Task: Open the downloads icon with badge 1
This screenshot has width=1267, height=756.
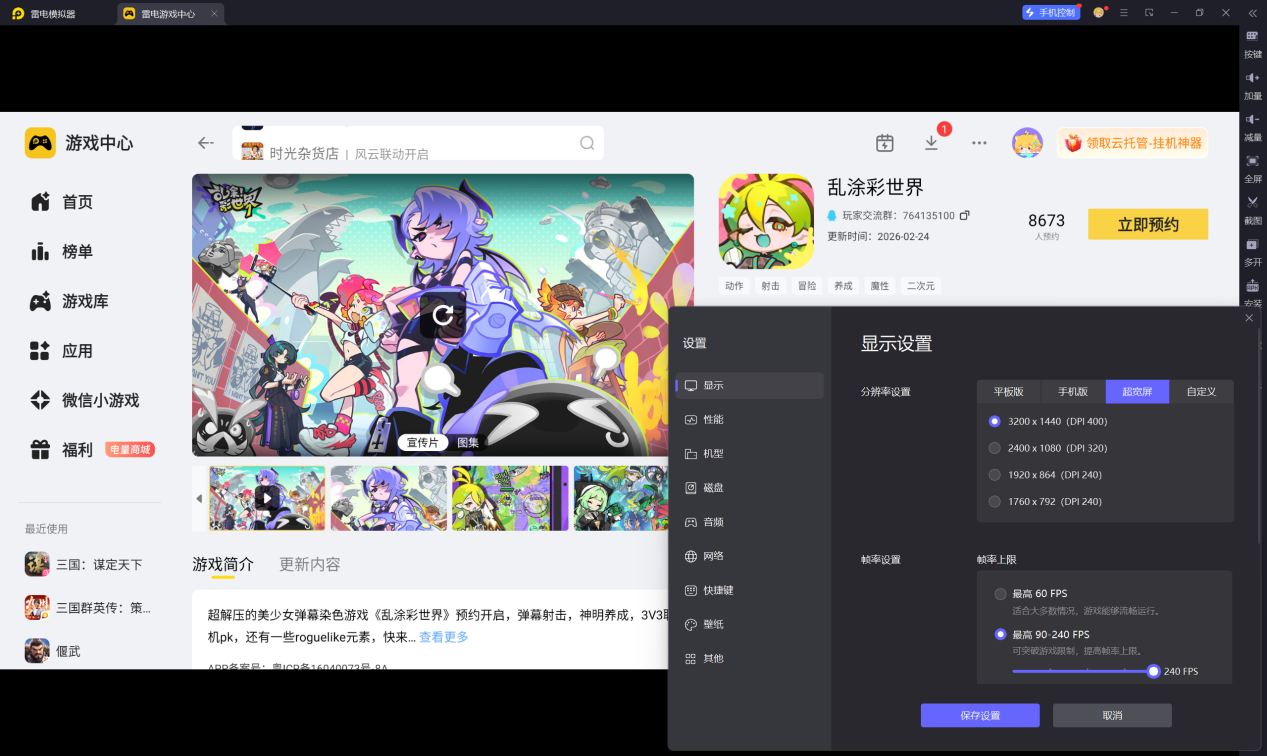Action: pos(932,143)
